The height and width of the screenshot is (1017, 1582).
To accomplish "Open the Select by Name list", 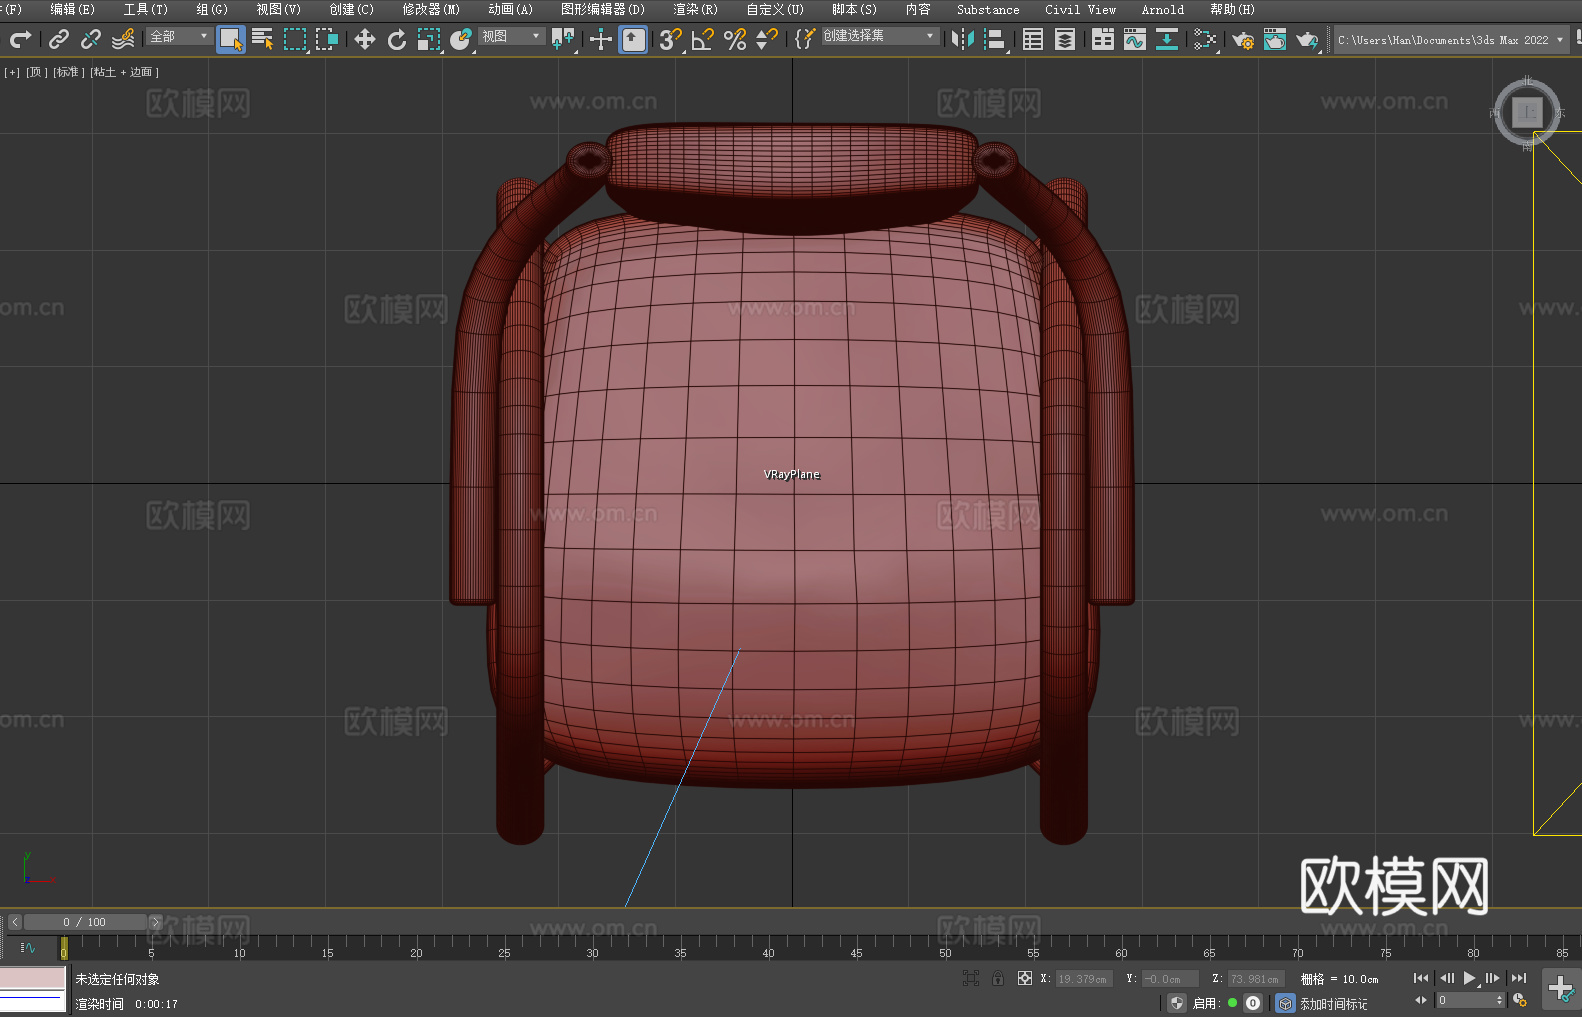I will [x=263, y=39].
